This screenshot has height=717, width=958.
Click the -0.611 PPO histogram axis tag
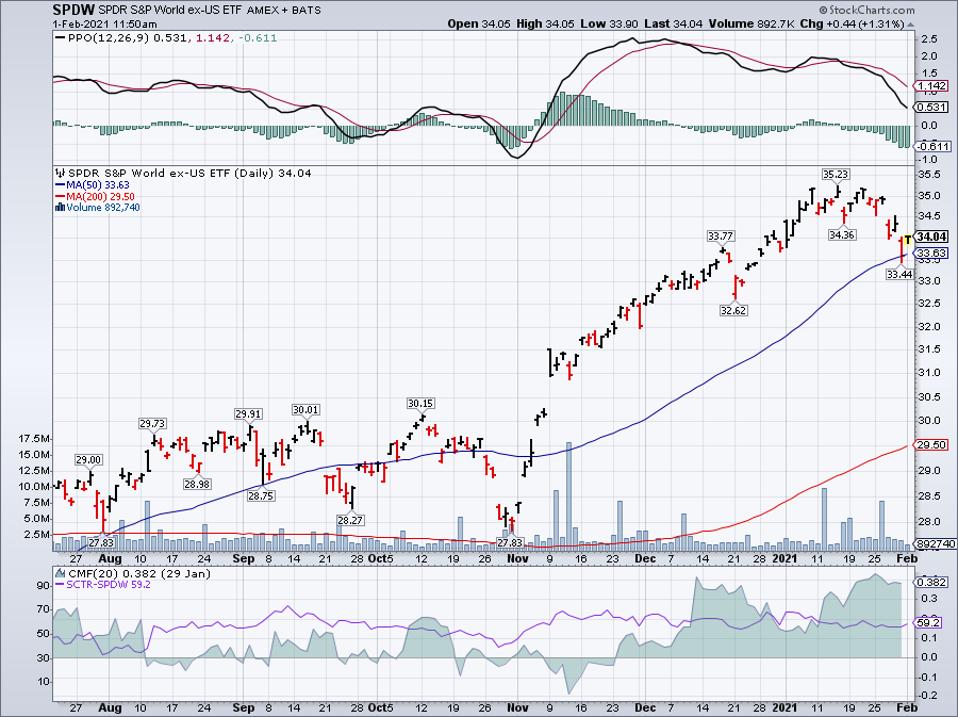[x=932, y=146]
